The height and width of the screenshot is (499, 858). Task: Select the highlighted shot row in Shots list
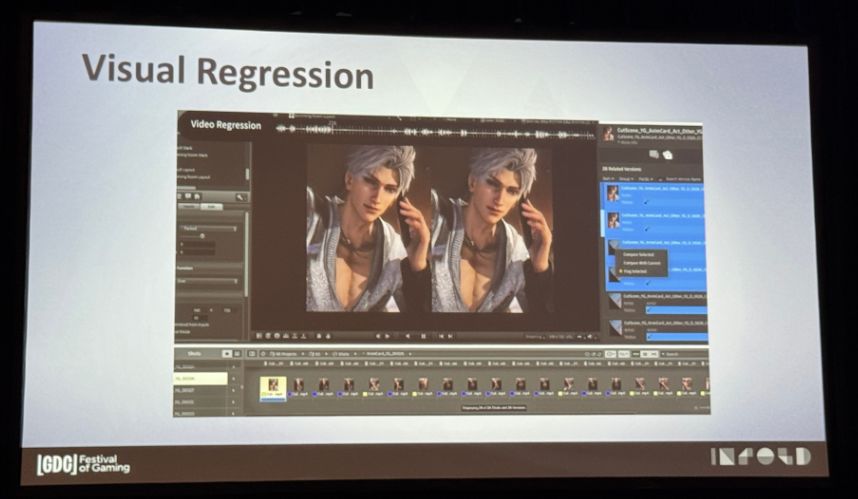point(201,379)
